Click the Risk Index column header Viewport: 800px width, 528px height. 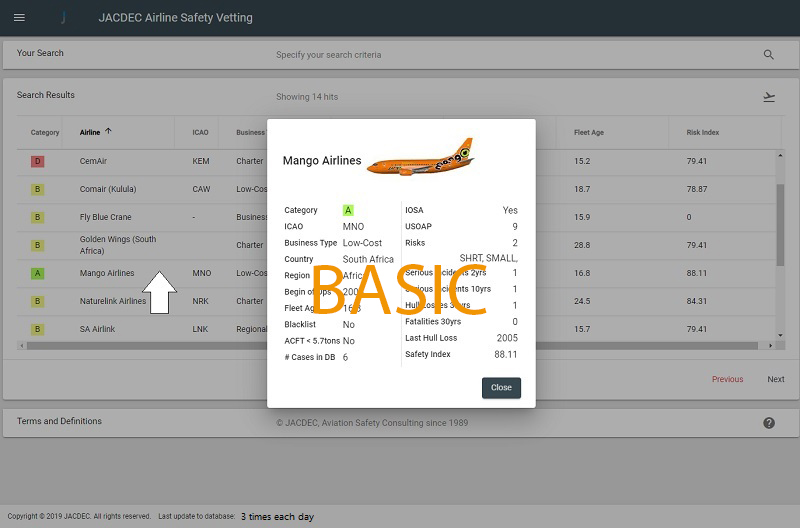pyautogui.click(x=703, y=132)
